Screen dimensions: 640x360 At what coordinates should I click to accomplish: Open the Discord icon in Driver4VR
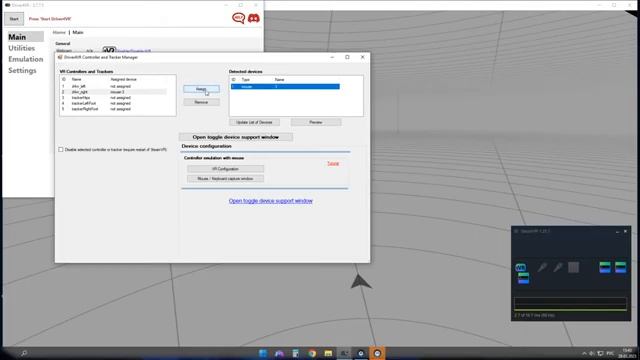point(253,18)
